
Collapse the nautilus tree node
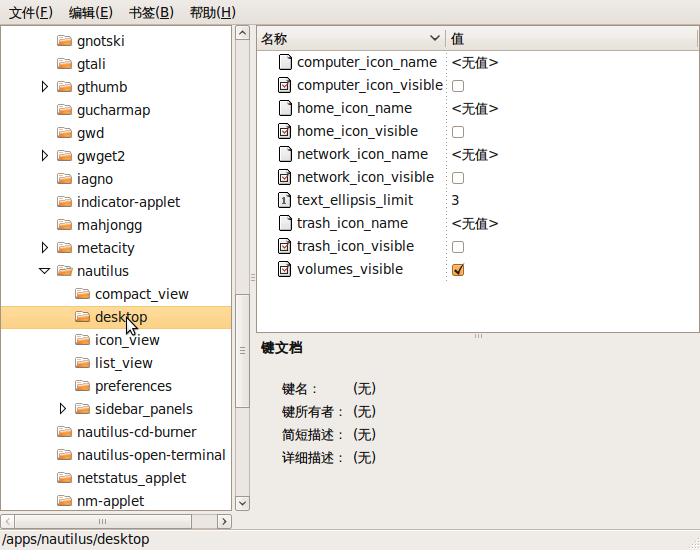click(45, 271)
